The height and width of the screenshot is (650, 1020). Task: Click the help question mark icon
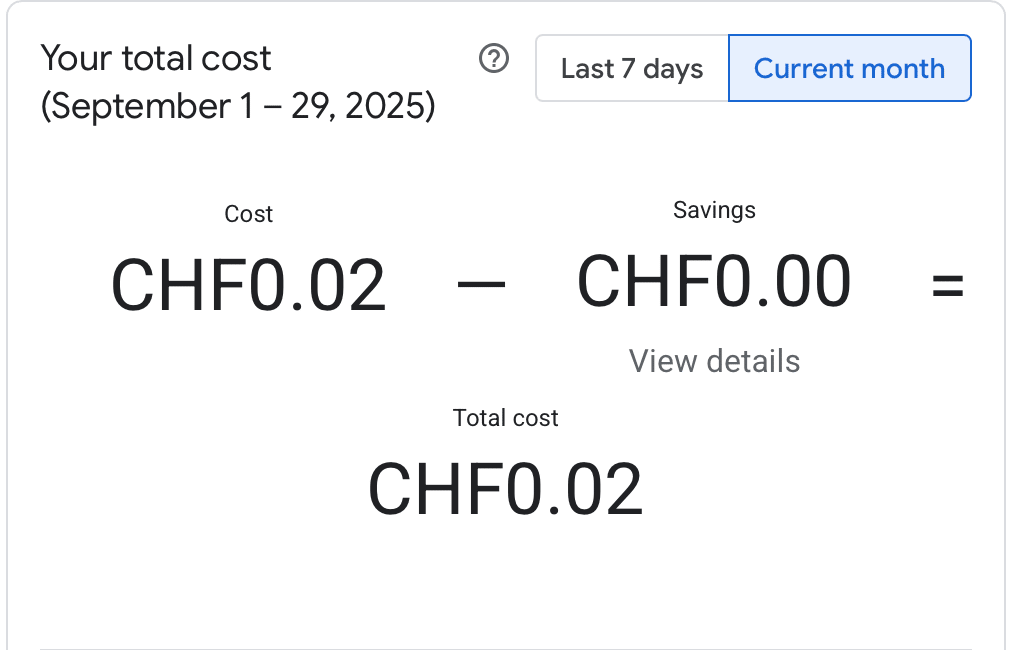[x=494, y=60]
